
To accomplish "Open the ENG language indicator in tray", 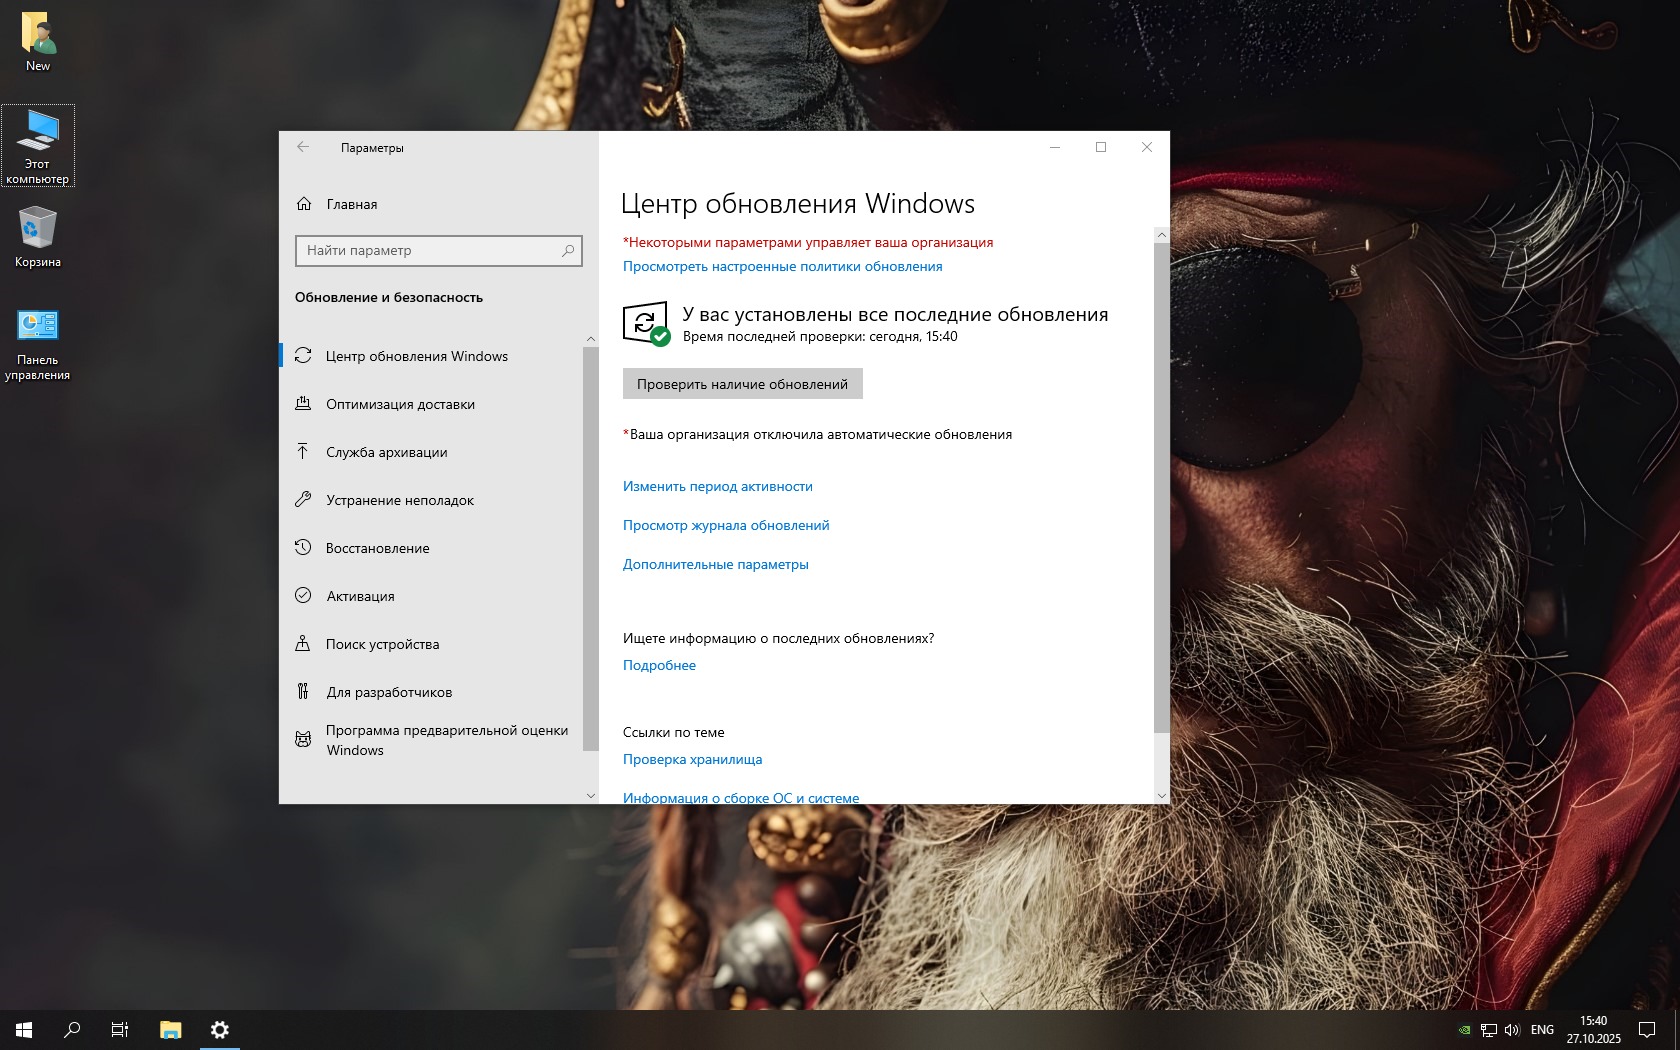I will pos(1542,1030).
